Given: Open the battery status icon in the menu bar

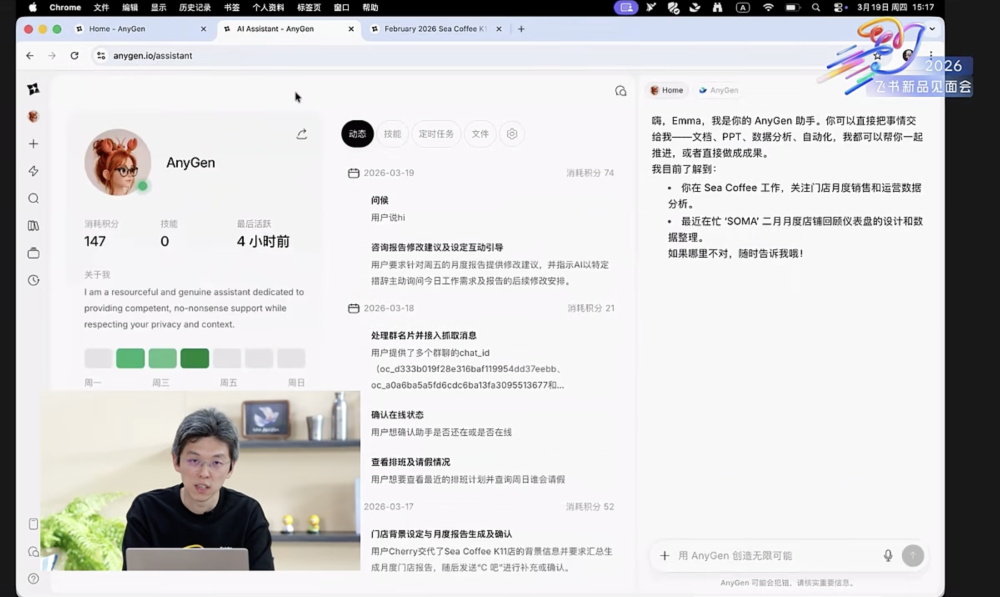Looking at the screenshot, I should click(x=792, y=8).
